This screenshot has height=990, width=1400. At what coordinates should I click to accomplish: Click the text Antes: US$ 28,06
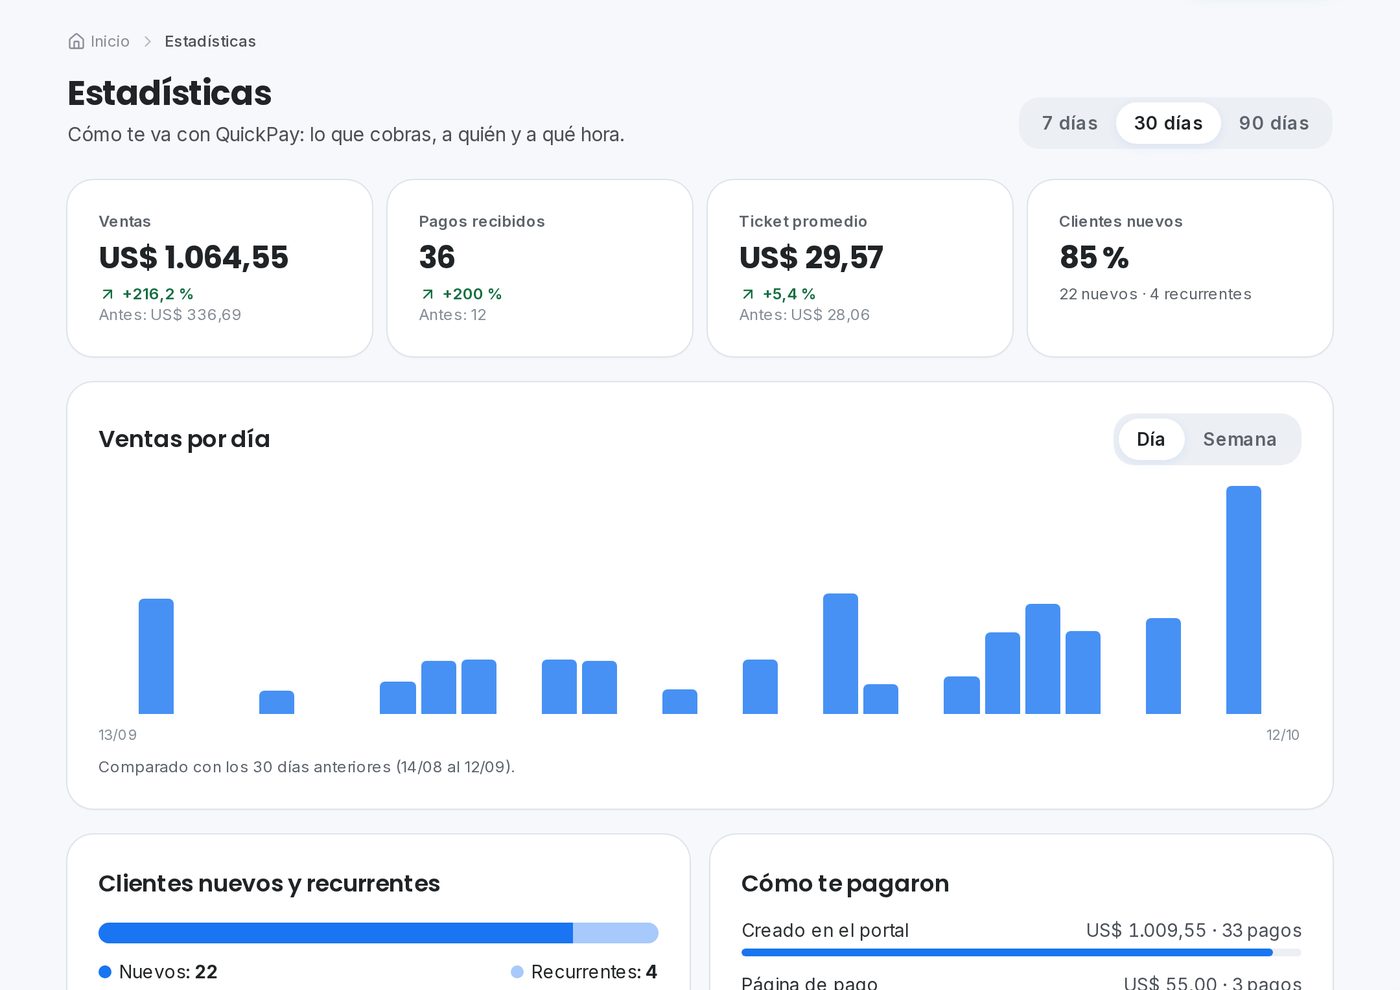(x=804, y=315)
